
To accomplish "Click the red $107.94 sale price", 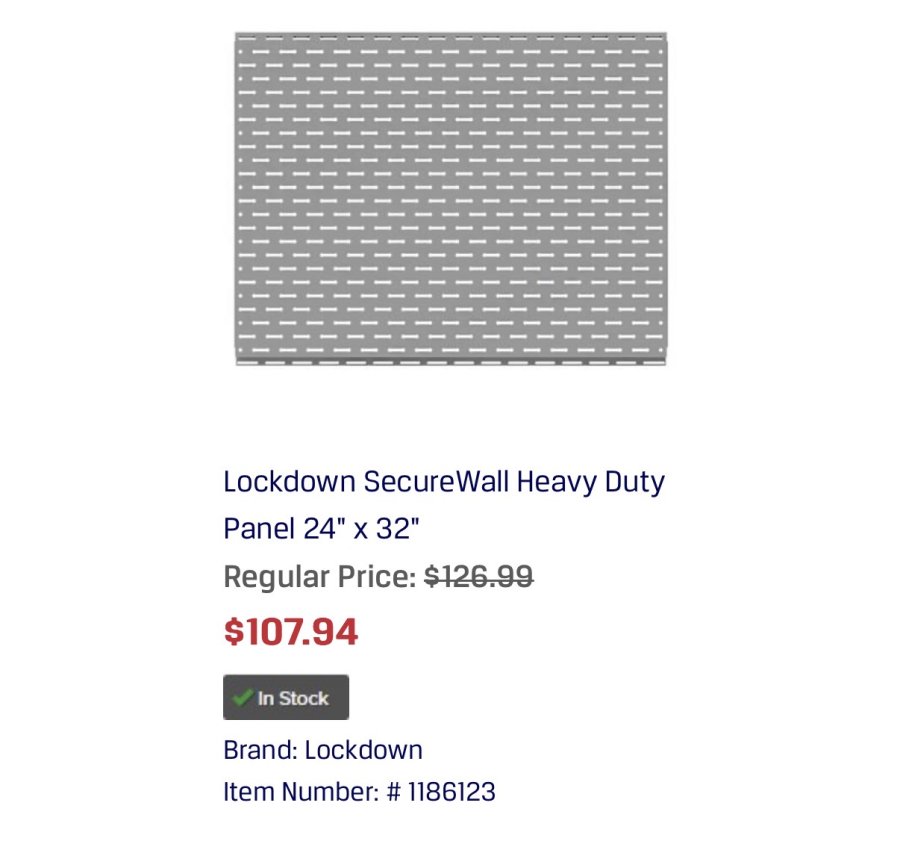I will [291, 632].
